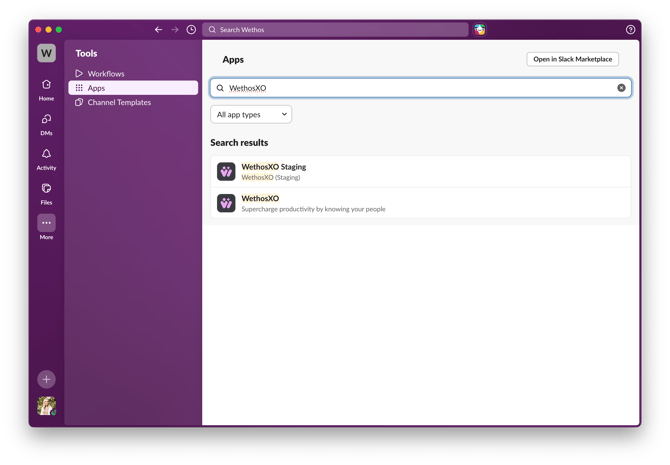Click the More ellipsis icon

46,222
